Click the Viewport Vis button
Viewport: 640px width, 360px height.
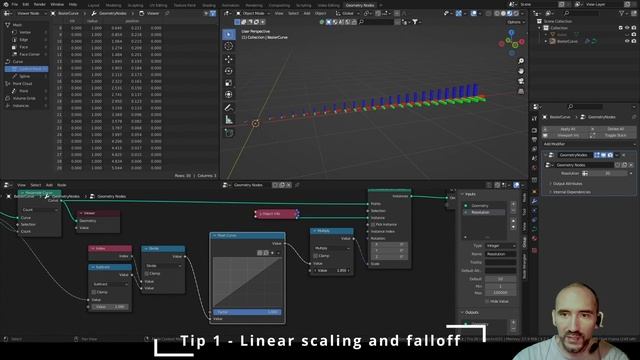[568, 136]
